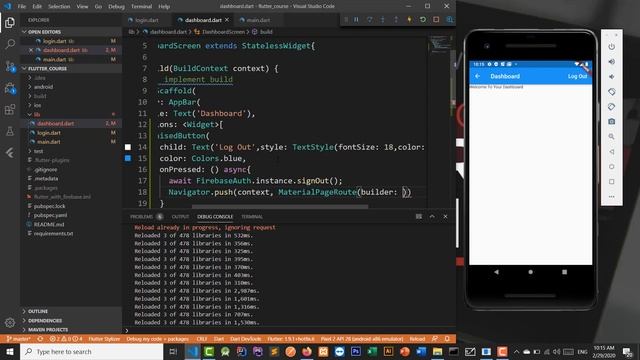Click Step Over in the debug toolbar
Image resolution: width=640 pixels, height=360 pixels.
[369, 20]
